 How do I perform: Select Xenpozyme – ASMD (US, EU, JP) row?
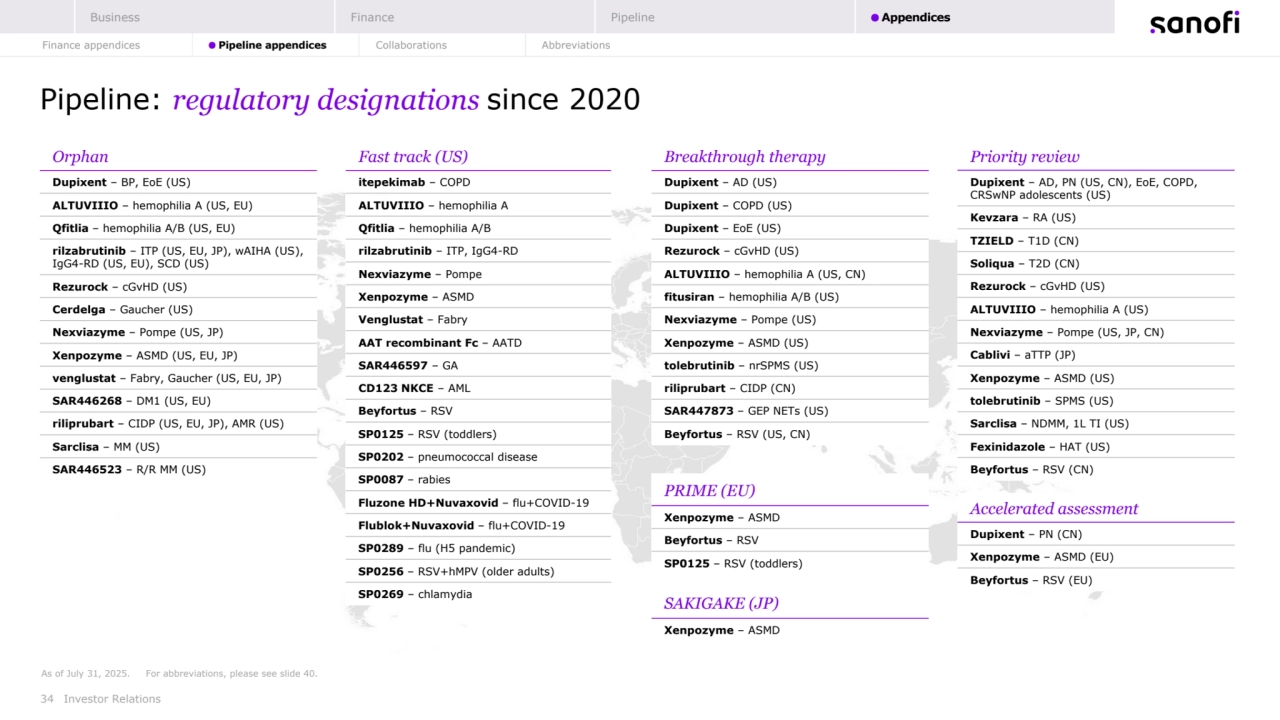tap(178, 356)
